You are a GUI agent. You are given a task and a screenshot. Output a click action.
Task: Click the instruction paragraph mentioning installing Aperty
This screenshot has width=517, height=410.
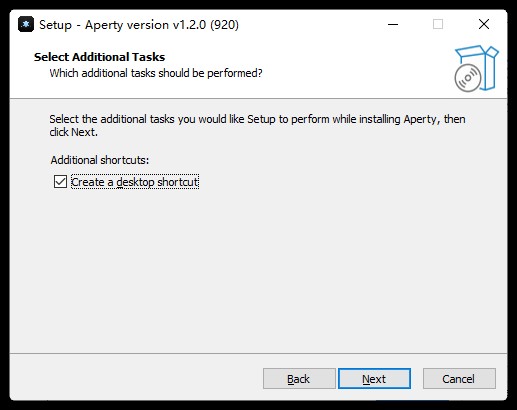[x=257, y=125]
